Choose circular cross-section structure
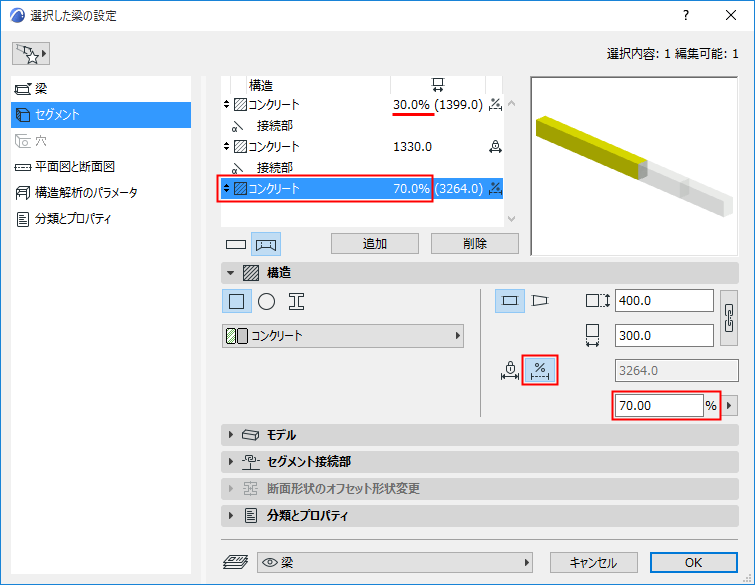 click(x=266, y=302)
